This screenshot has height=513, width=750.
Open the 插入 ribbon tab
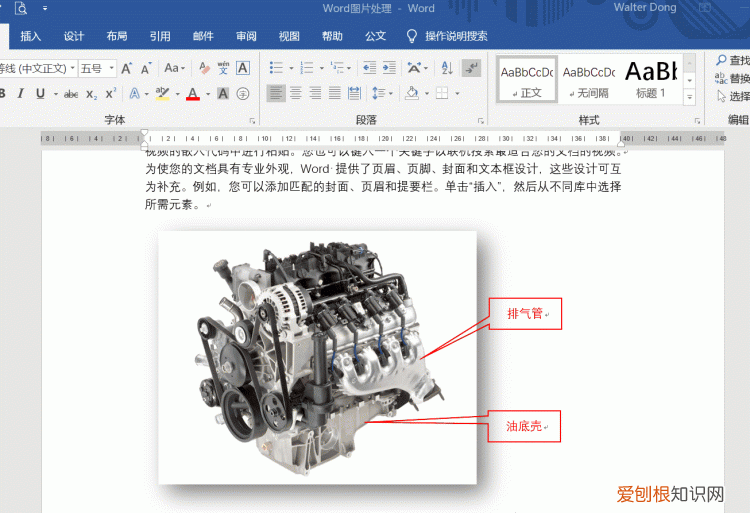tap(31, 36)
